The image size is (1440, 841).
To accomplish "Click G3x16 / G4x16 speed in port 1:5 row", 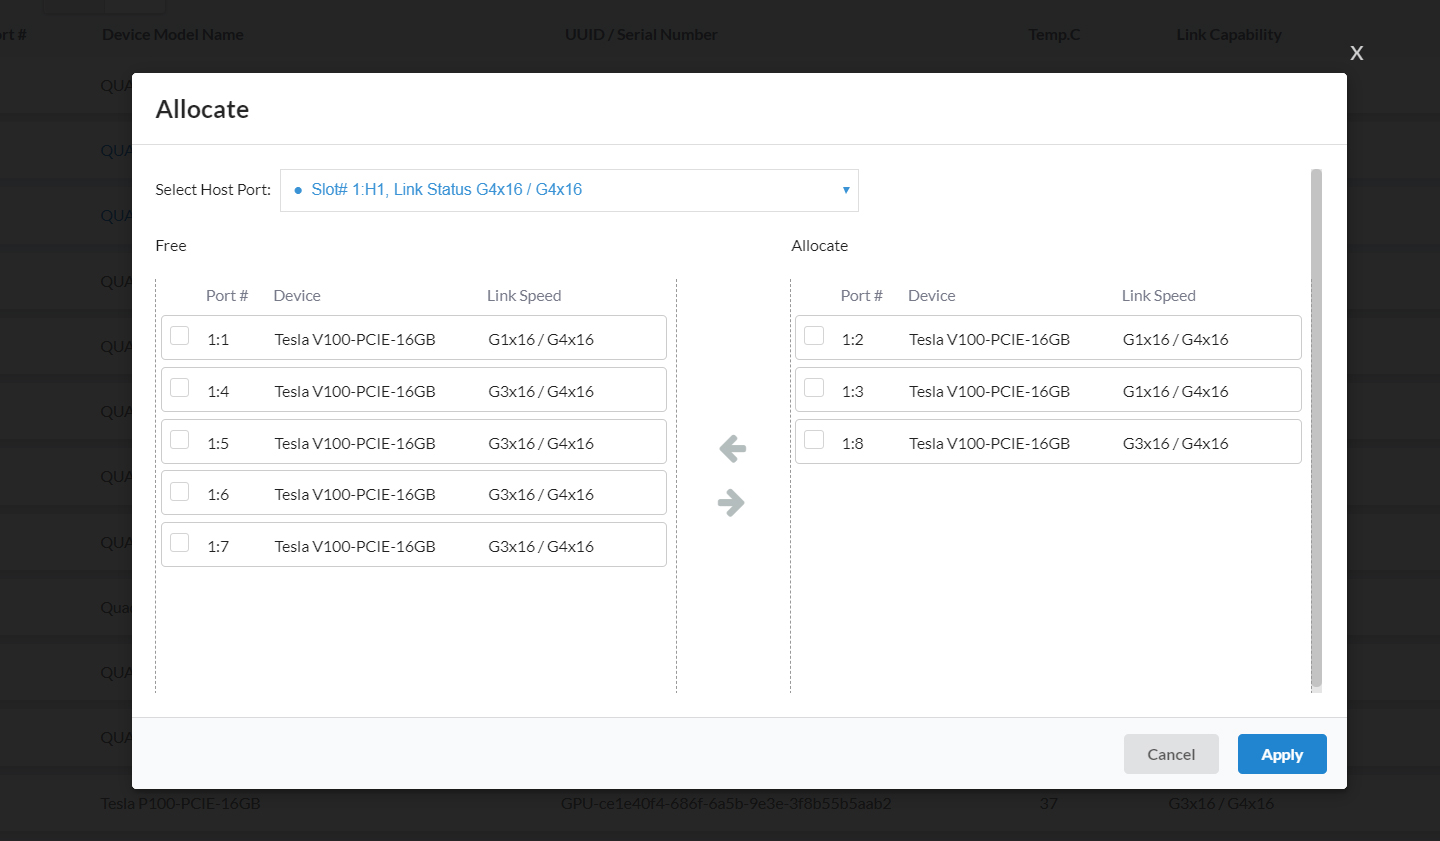I will click(x=541, y=444).
